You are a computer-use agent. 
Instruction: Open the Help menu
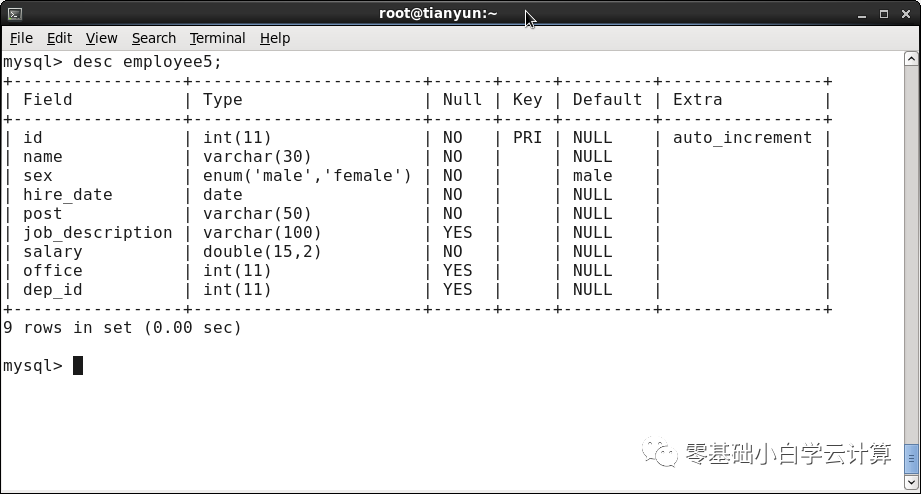[275, 38]
